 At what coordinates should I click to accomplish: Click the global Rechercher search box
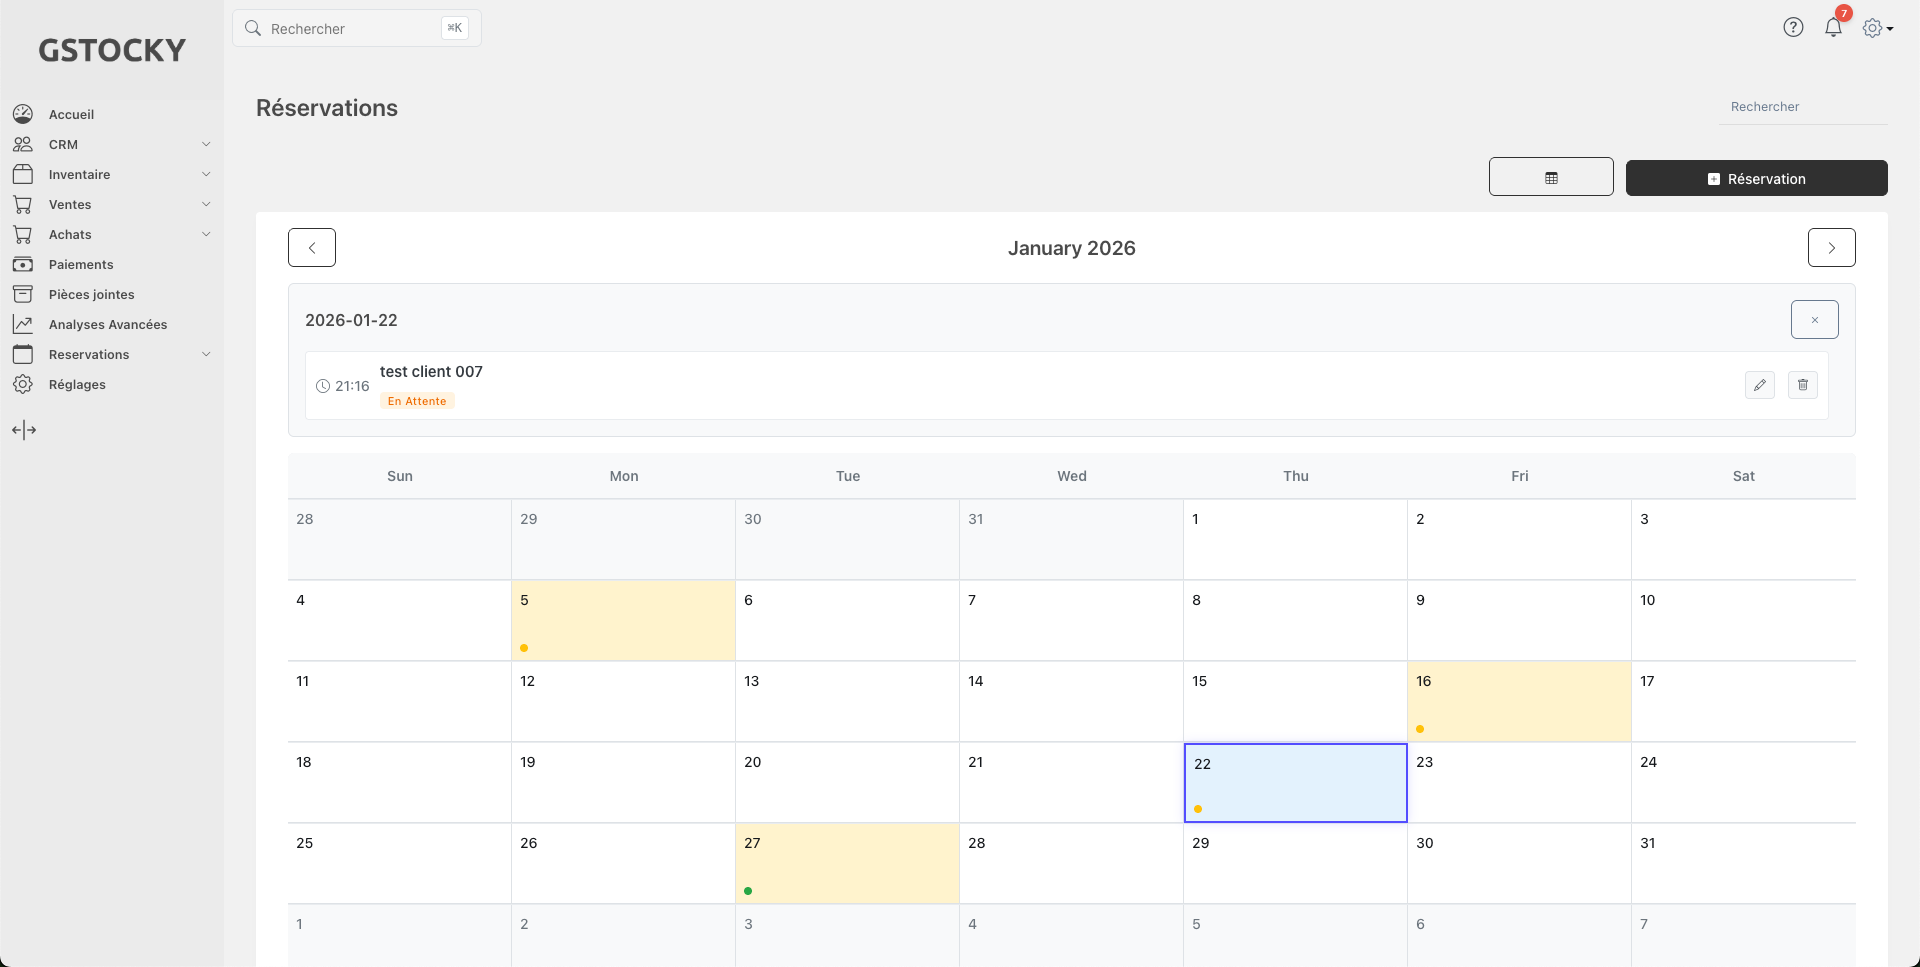tap(355, 28)
